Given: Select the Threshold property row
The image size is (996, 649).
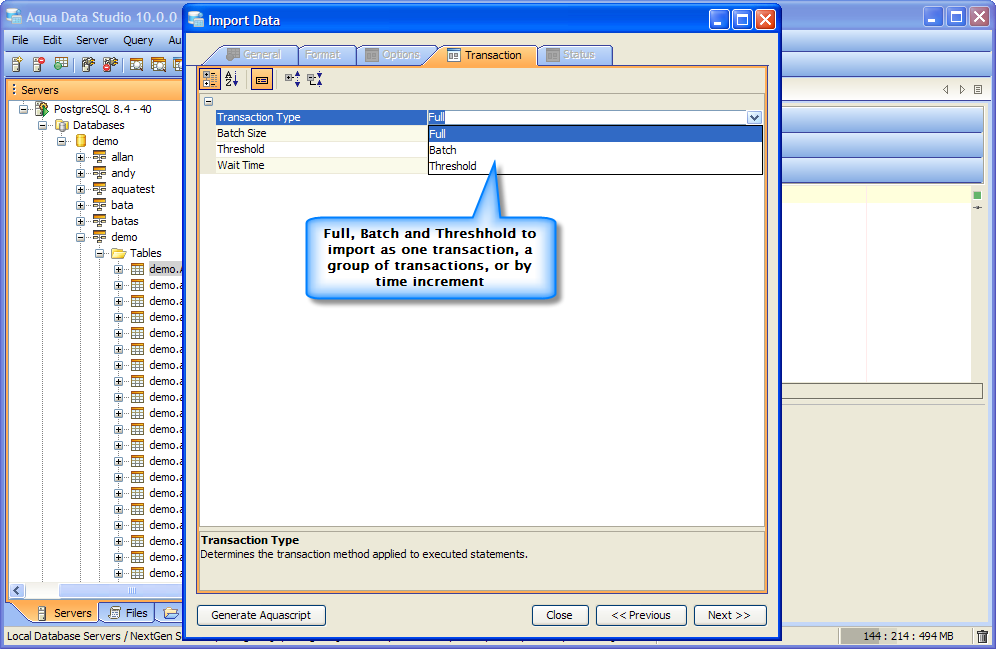Looking at the screenshot, I should pyautogui.click(x=321, y=149).
